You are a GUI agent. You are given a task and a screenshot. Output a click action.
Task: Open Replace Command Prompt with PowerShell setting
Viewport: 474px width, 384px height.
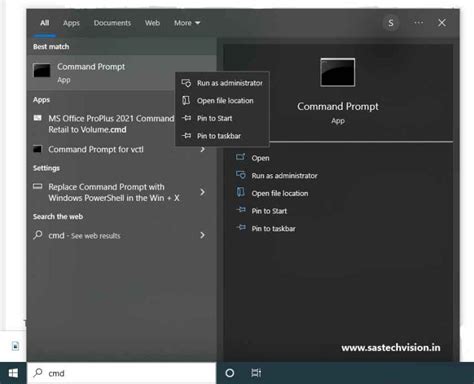pos(114,192)
